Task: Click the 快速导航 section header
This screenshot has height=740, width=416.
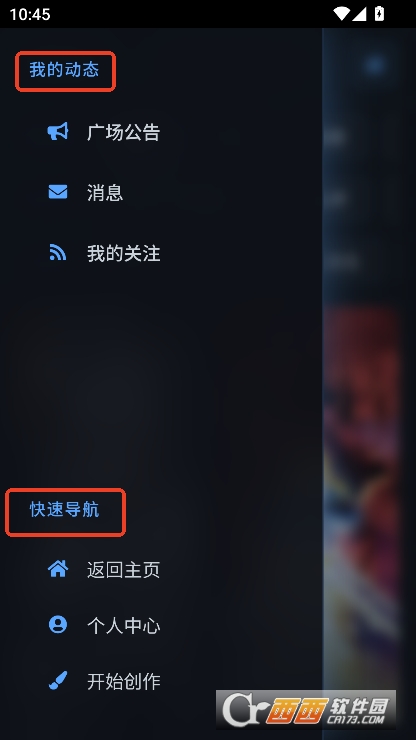Action: 65,510
